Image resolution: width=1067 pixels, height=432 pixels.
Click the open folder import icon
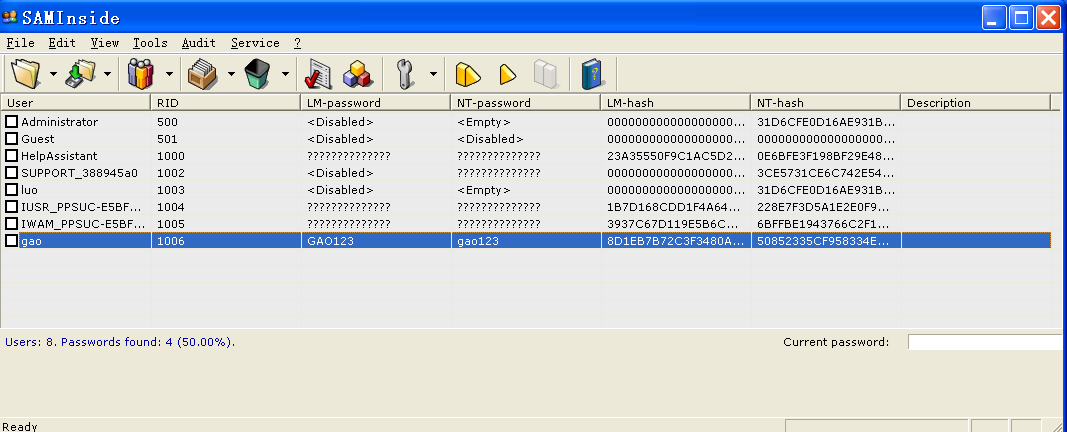[x=27, y=73]
